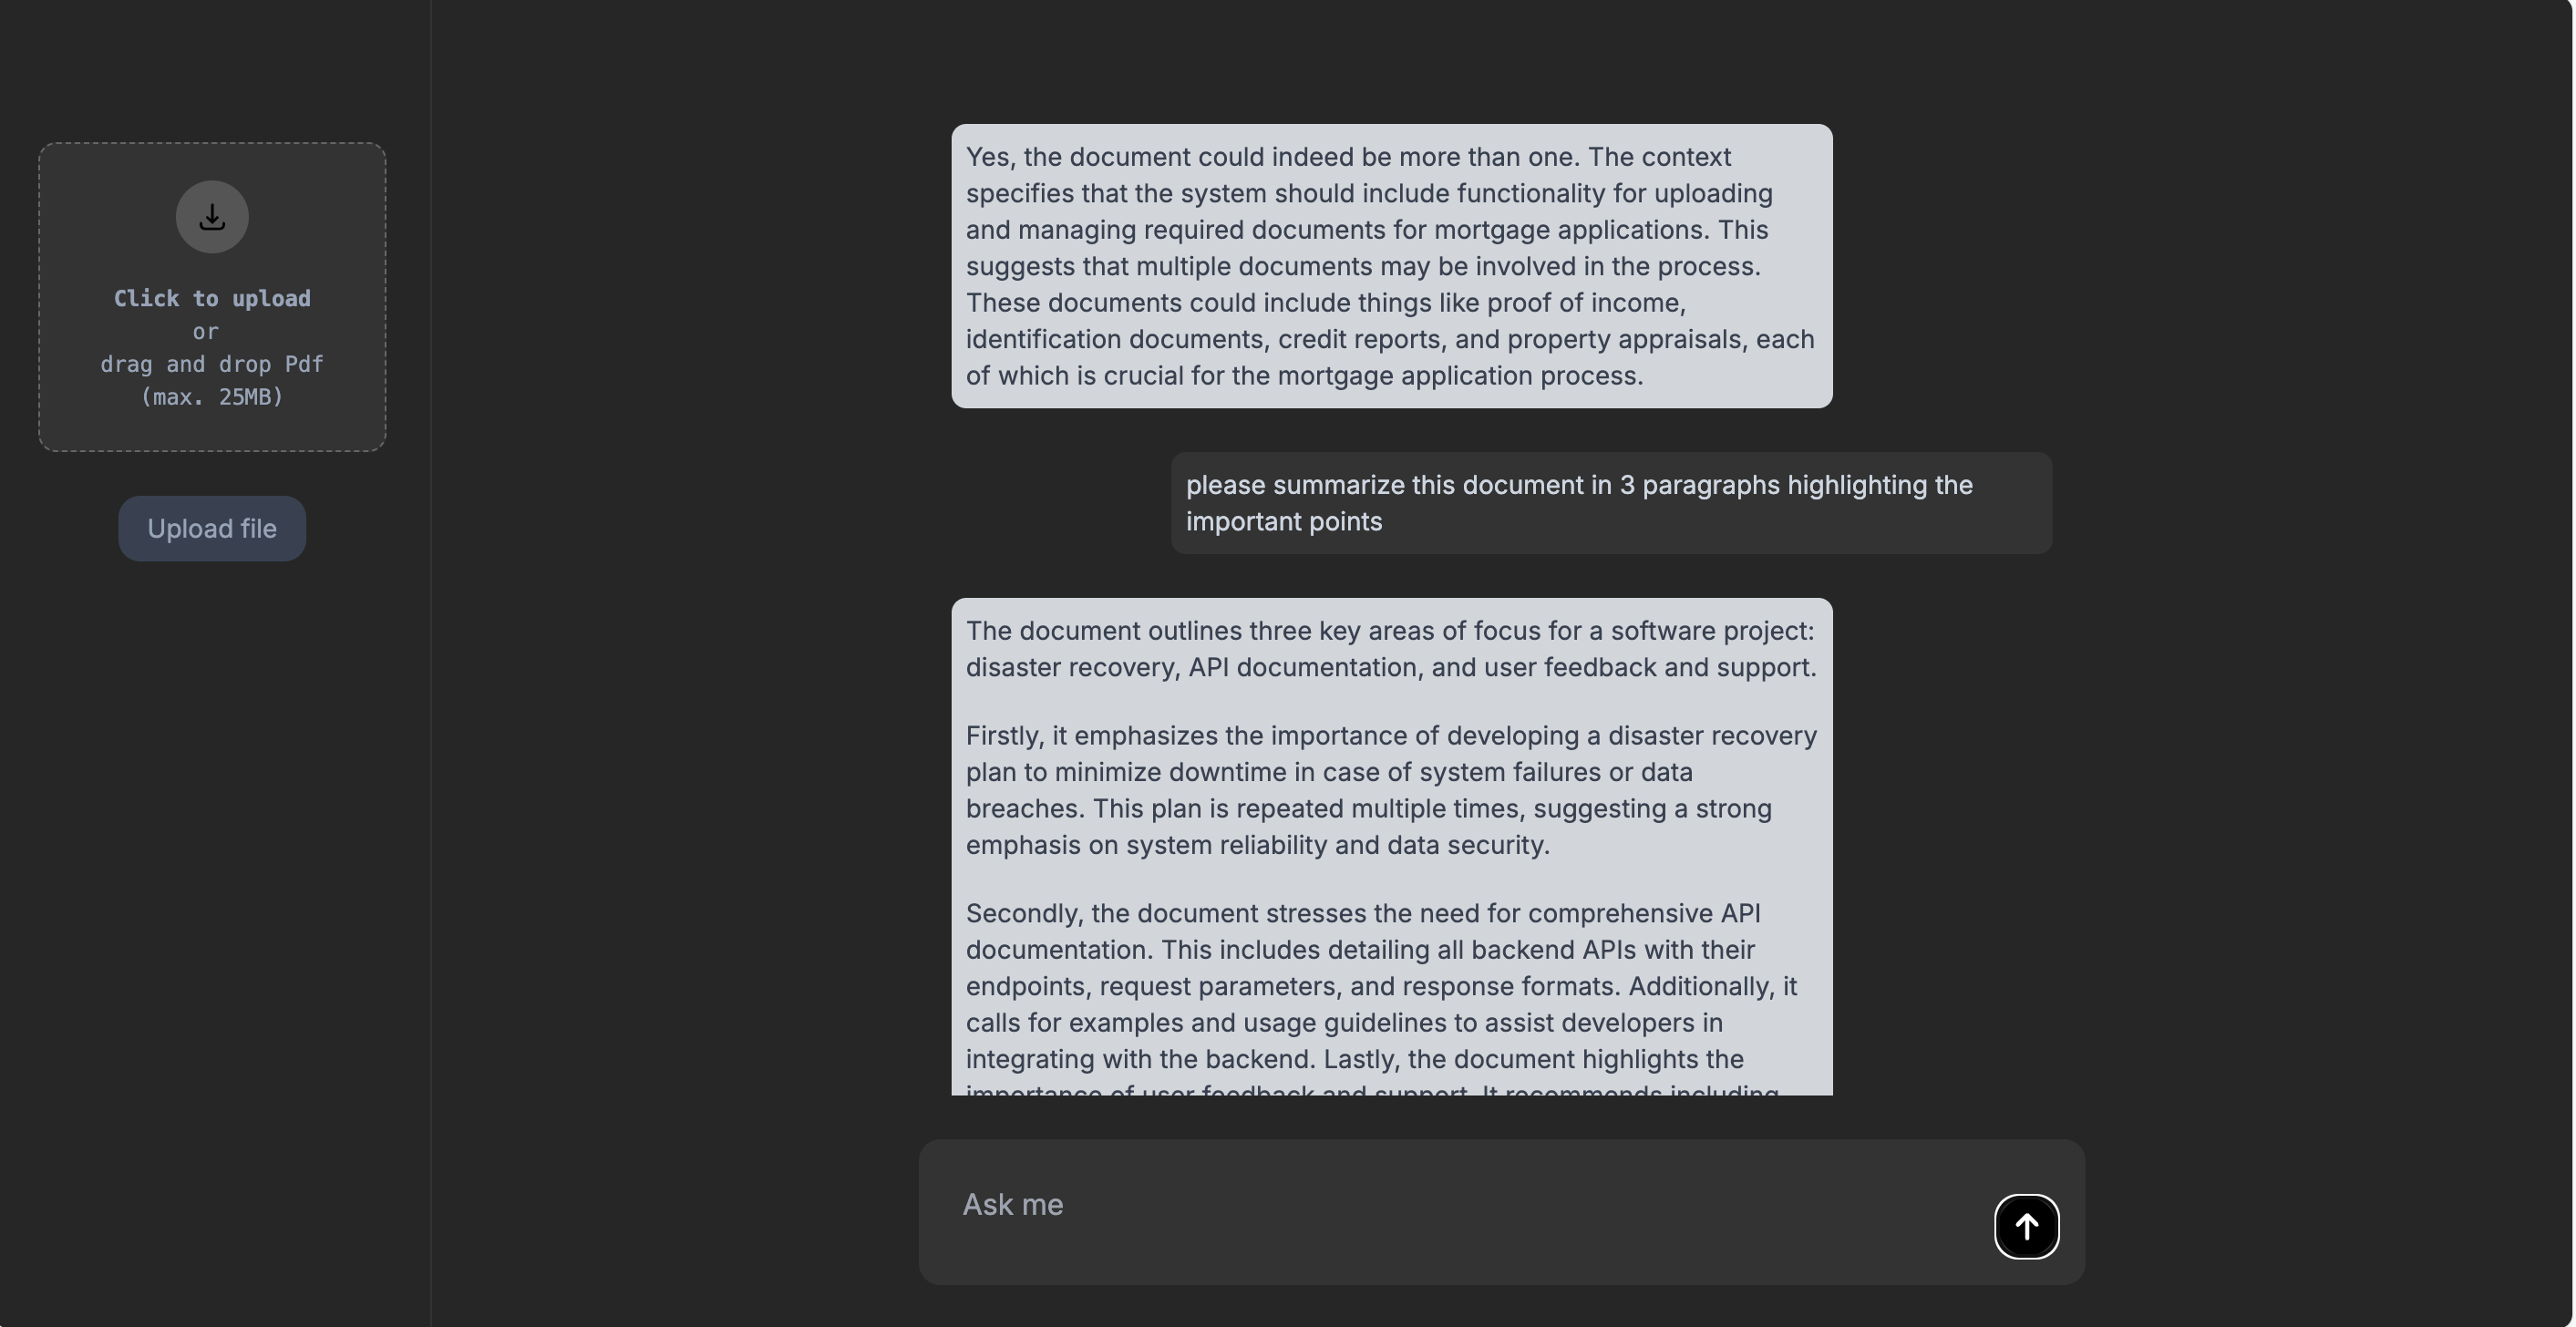
Task: Click the user message about summarizing the document
Action: 1610,502
